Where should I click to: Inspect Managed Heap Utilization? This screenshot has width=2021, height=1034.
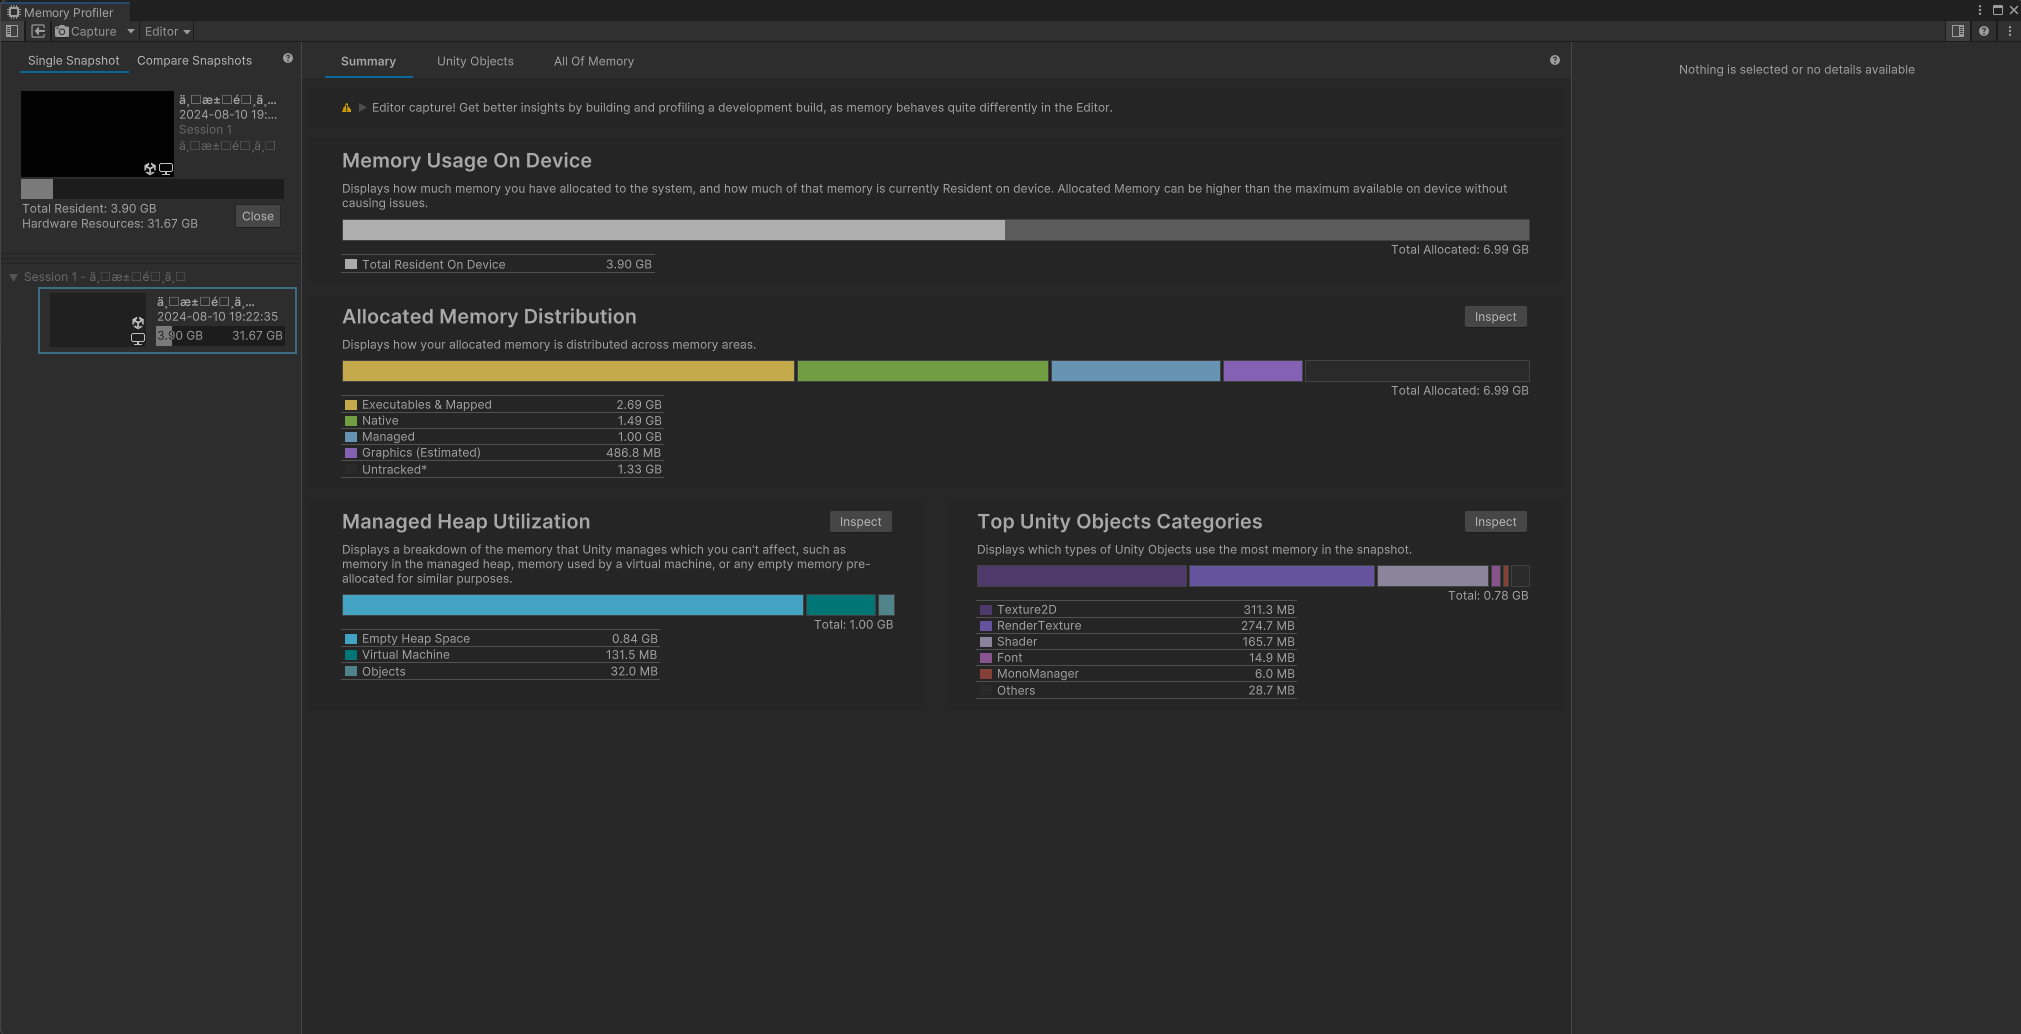coord(860,522)
